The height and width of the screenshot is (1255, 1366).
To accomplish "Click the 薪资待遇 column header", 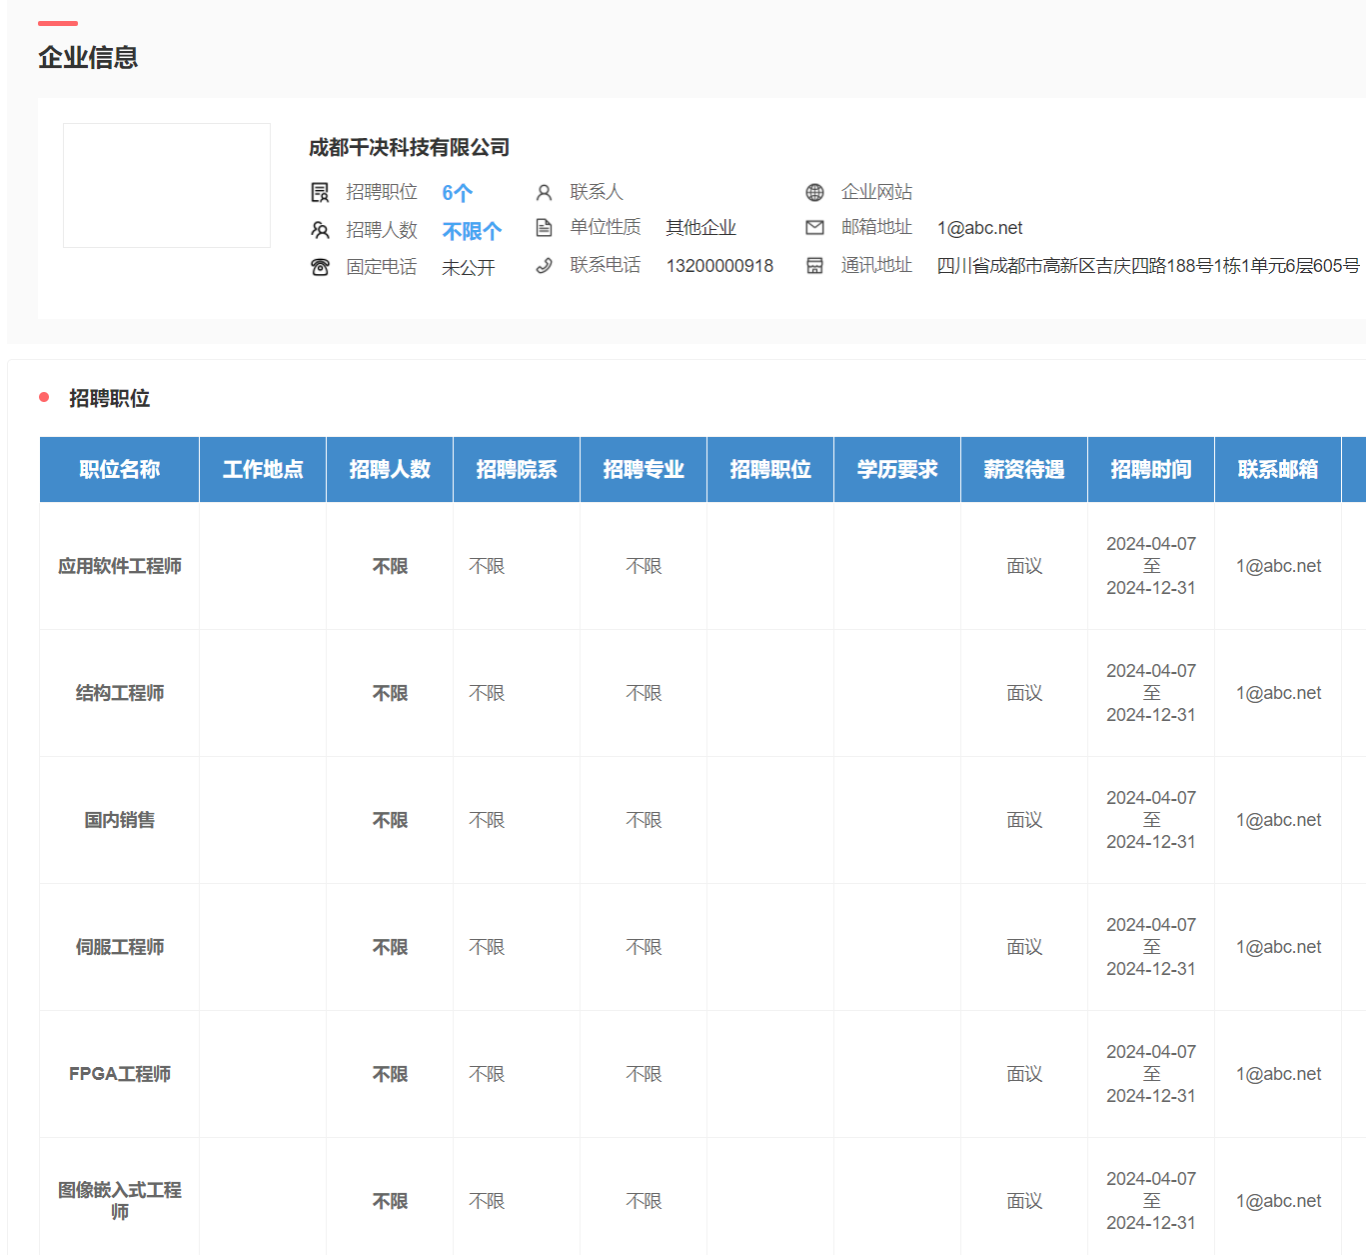I will coord(1024,470).
